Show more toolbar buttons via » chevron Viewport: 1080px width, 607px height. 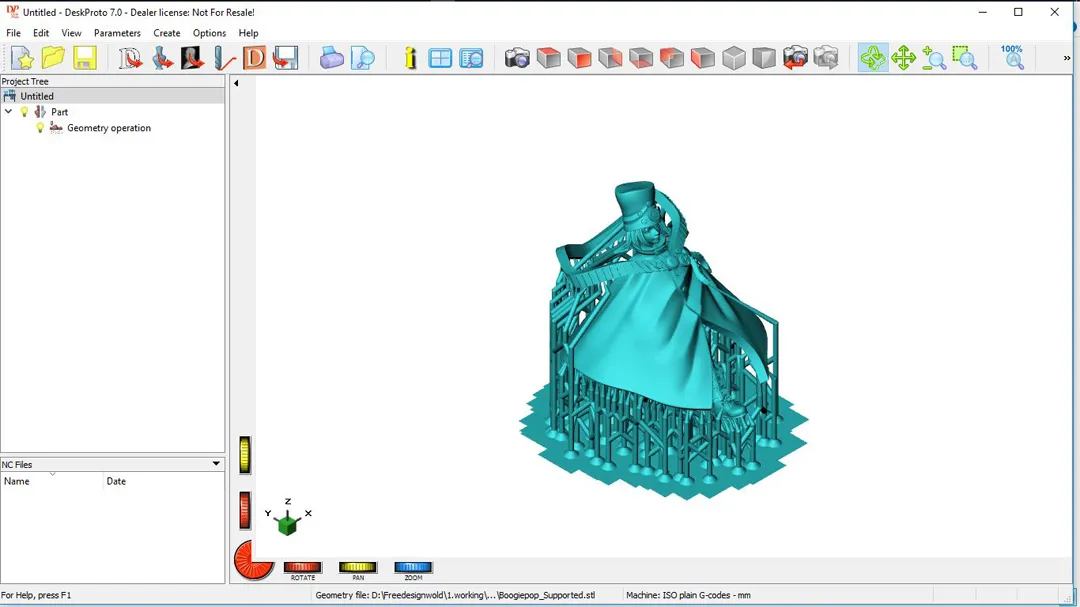(1066, 58)
